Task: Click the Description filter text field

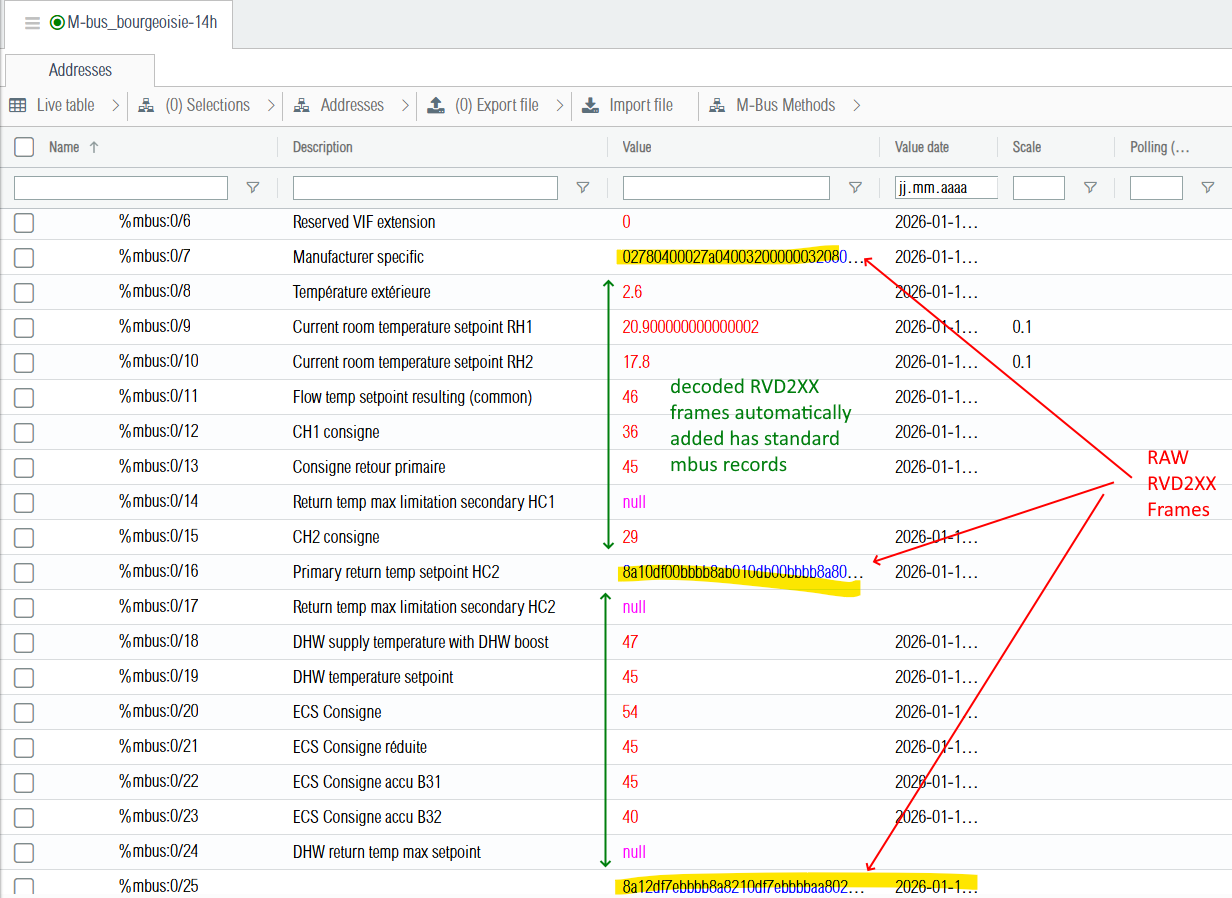Action: (x=425, y=188)
